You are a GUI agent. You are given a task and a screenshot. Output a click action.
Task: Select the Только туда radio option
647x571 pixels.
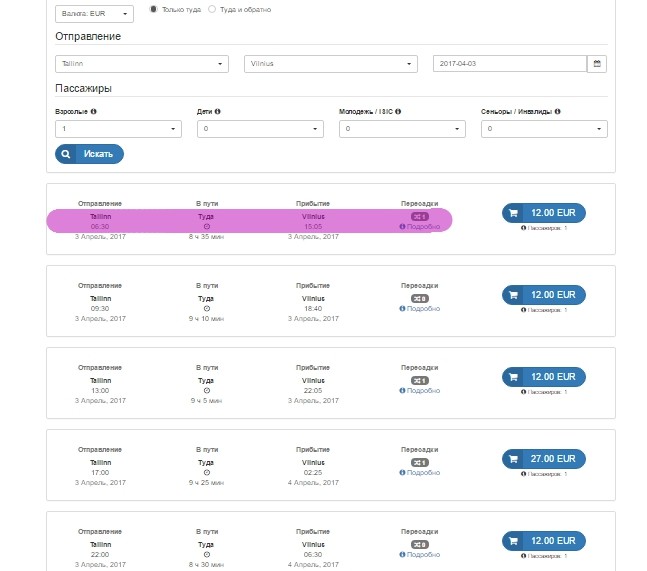[x=153, y=9]
